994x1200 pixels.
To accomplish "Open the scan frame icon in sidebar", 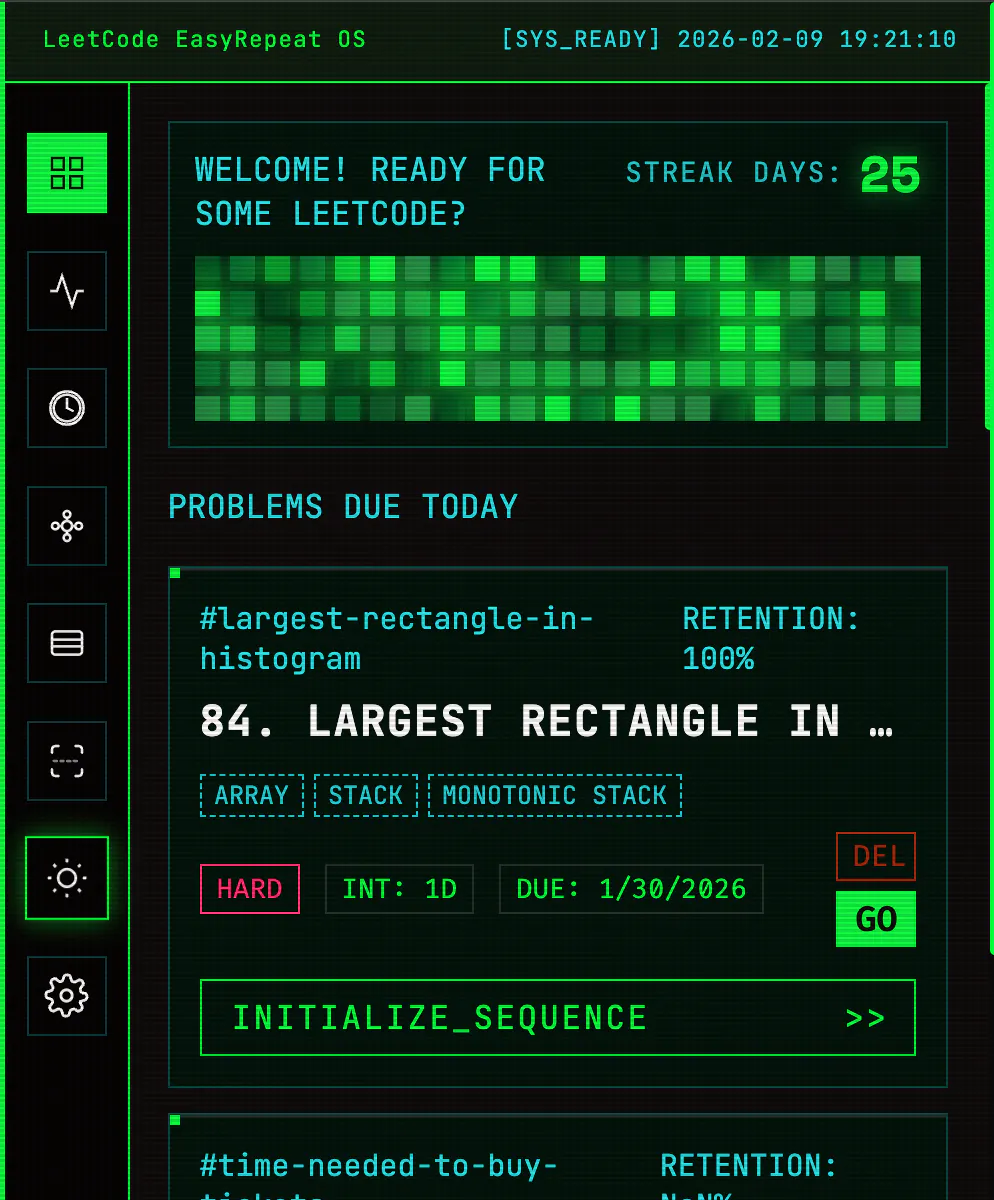I will coord(67,761).
